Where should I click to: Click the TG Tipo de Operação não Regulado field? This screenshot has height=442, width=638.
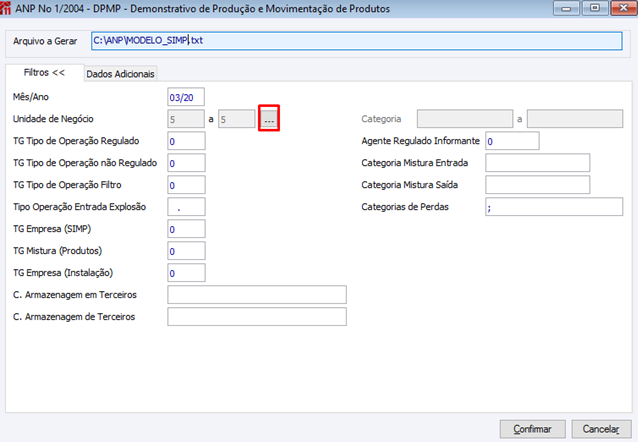[x=186, y=163]
